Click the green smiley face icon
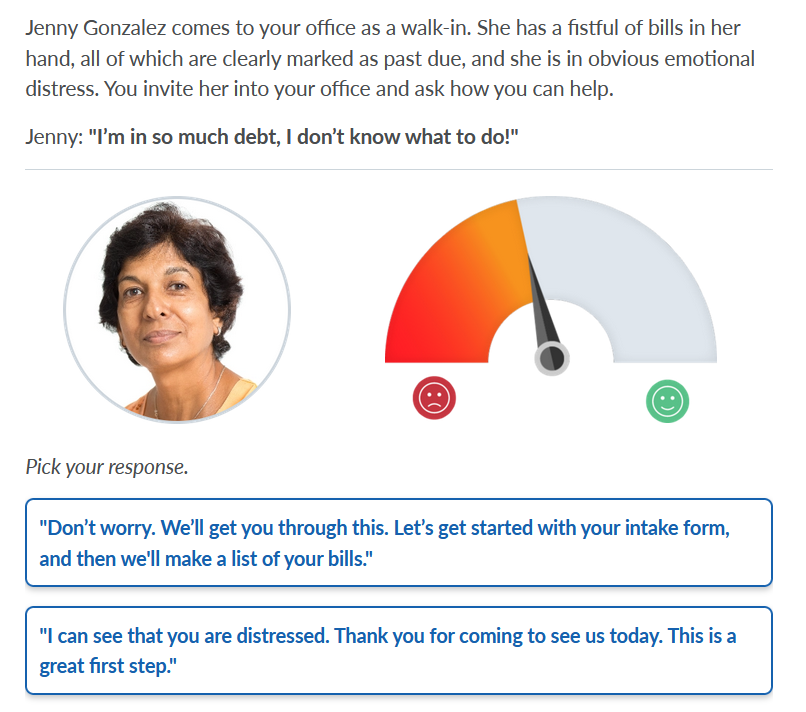The image size is (806, 712). (x=667, y=401)
